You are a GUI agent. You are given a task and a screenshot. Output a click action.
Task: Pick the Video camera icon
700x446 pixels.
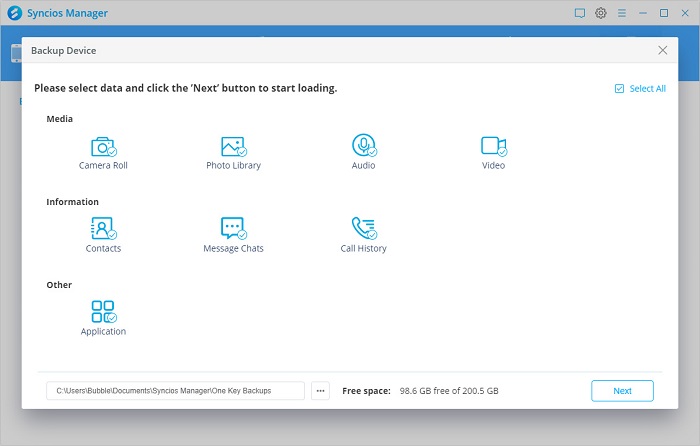tap(493, 146)
